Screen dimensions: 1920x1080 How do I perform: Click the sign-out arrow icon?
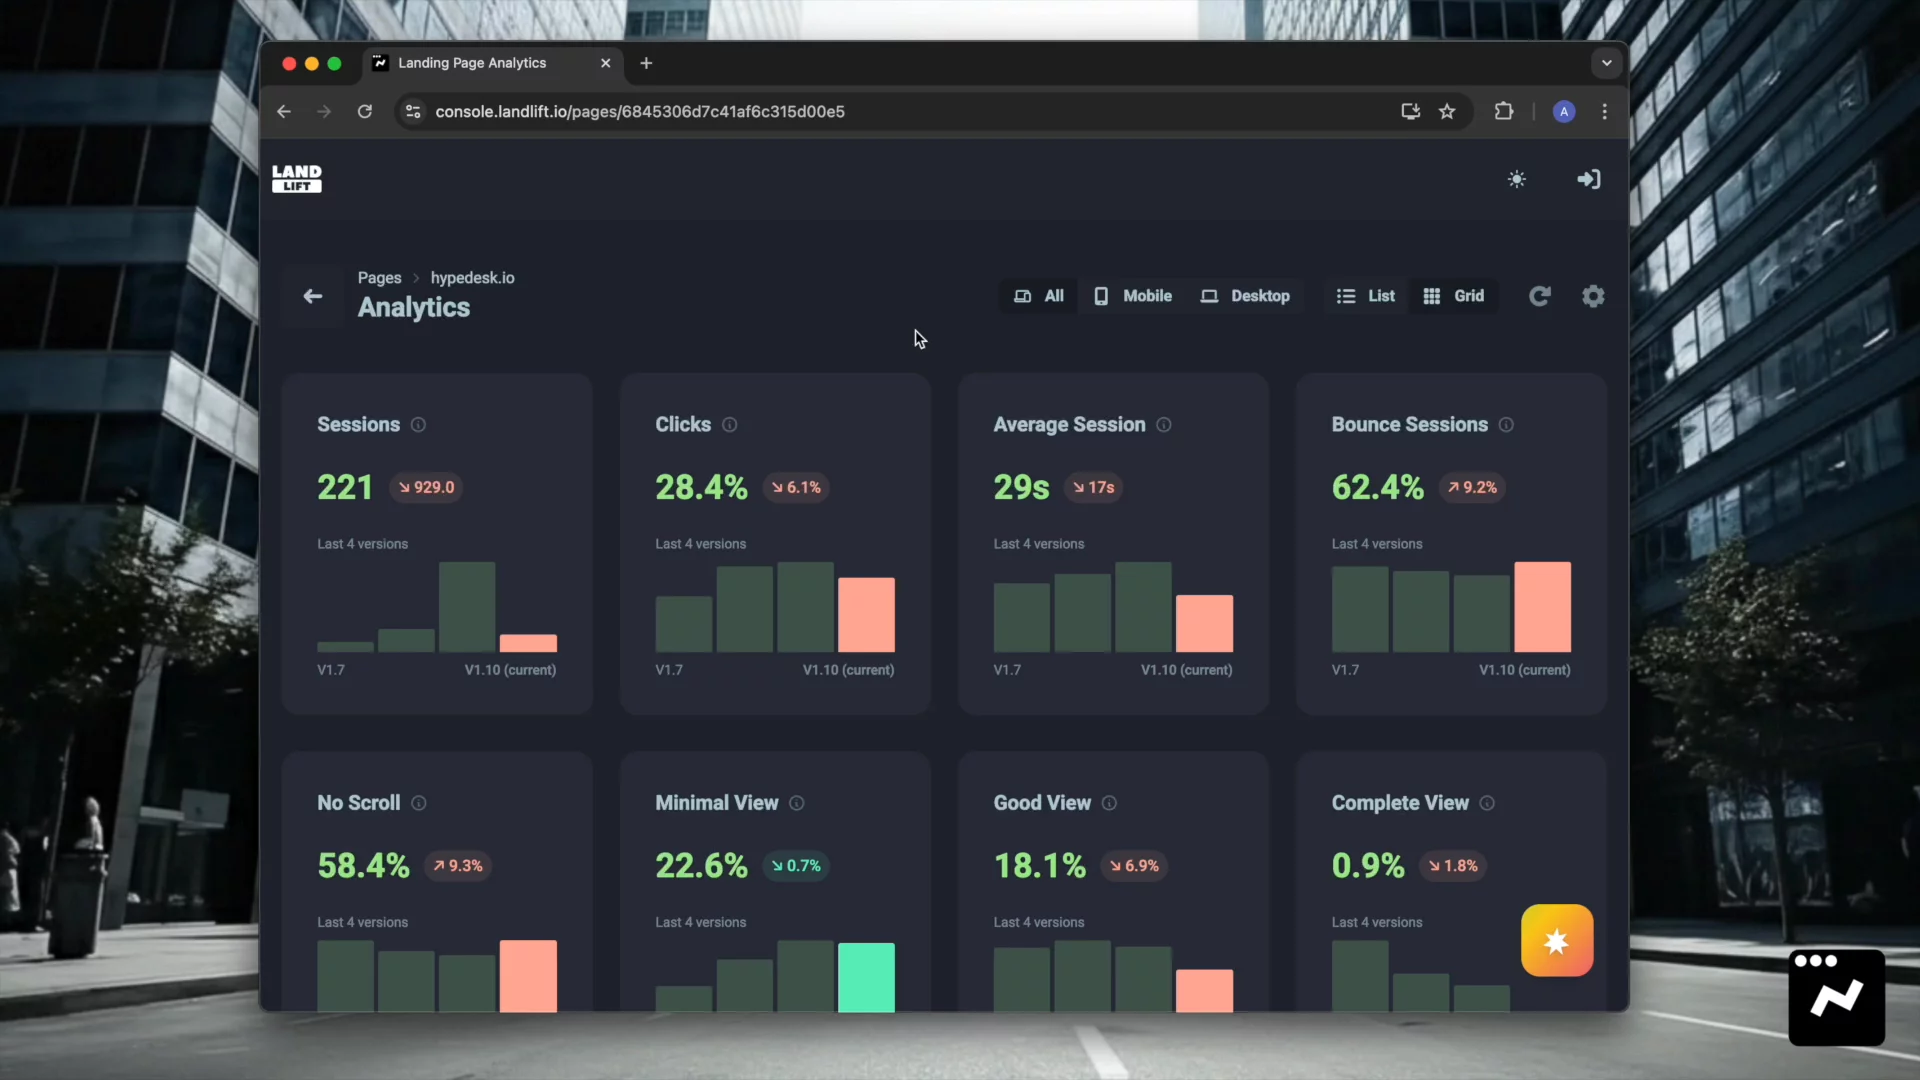click(1588, 180)
